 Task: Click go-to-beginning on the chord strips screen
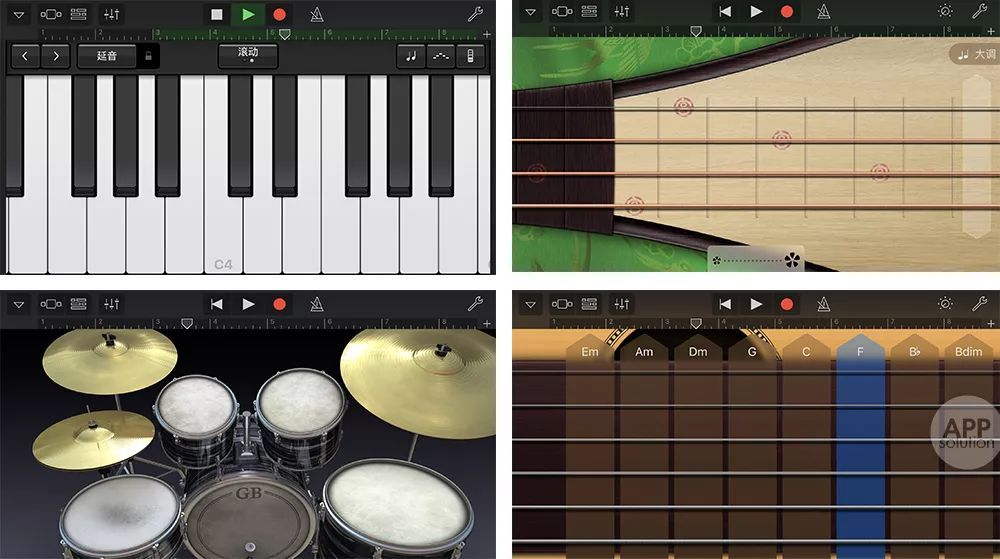tap(725, 304)
